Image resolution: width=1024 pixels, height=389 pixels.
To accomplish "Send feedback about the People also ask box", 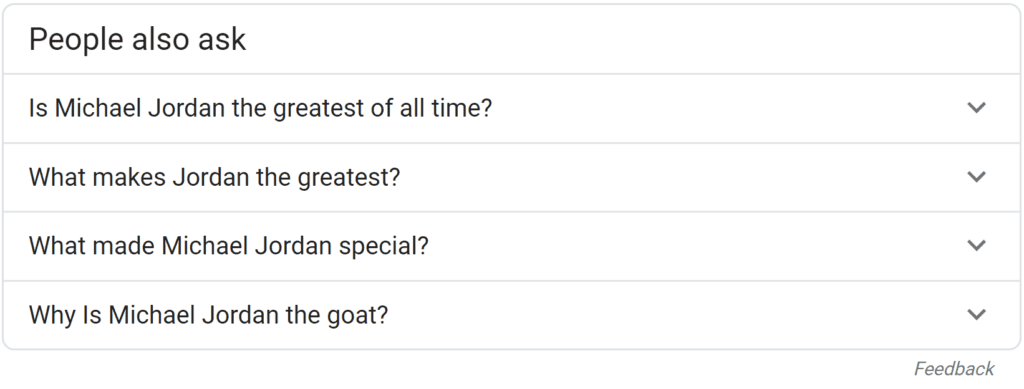I will pyautogui.click(x=953, y=369).
